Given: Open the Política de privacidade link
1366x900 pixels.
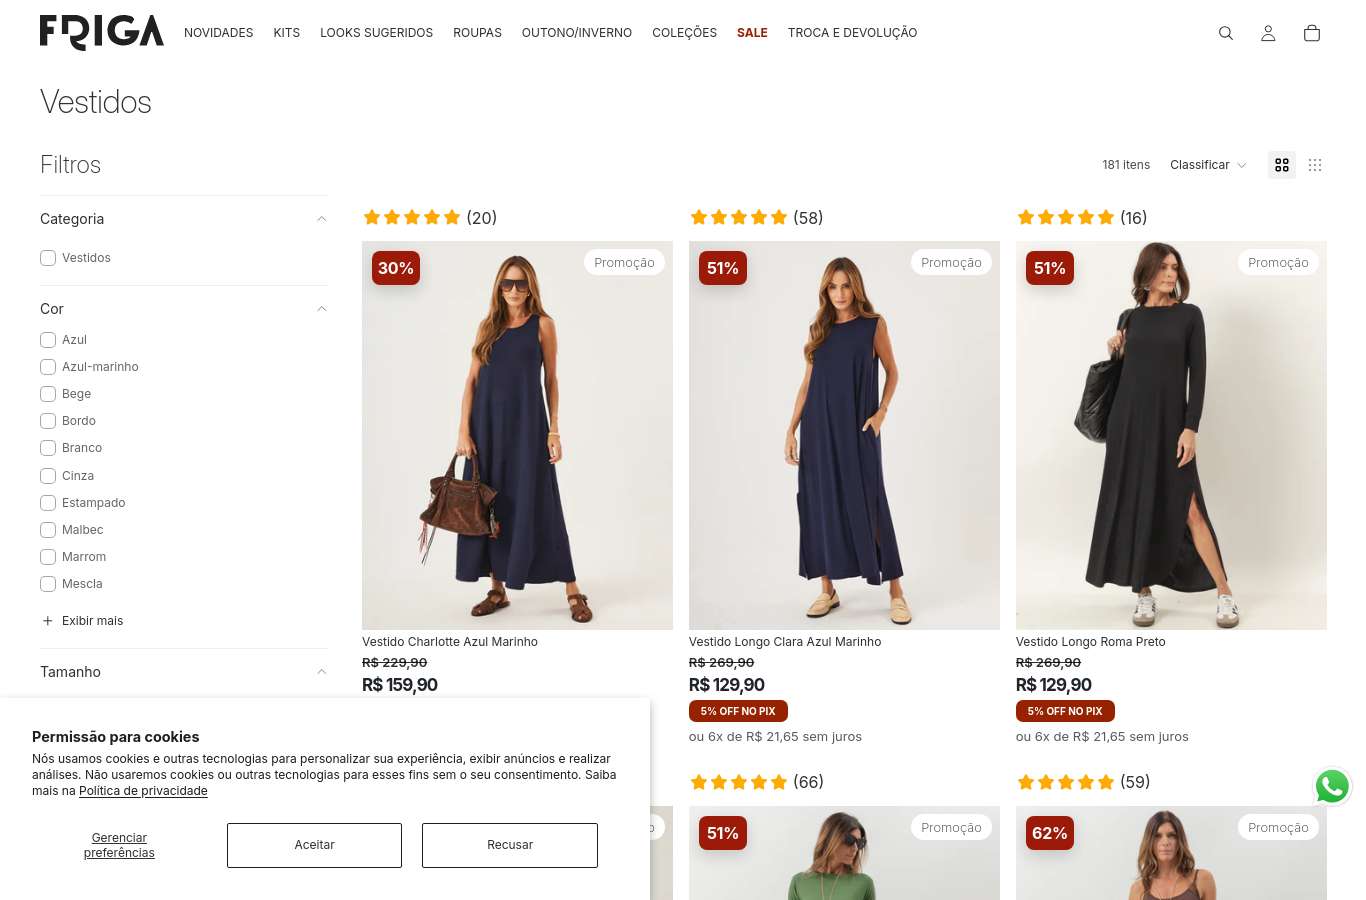Looking at the screenshot, I should coord(143,791).
